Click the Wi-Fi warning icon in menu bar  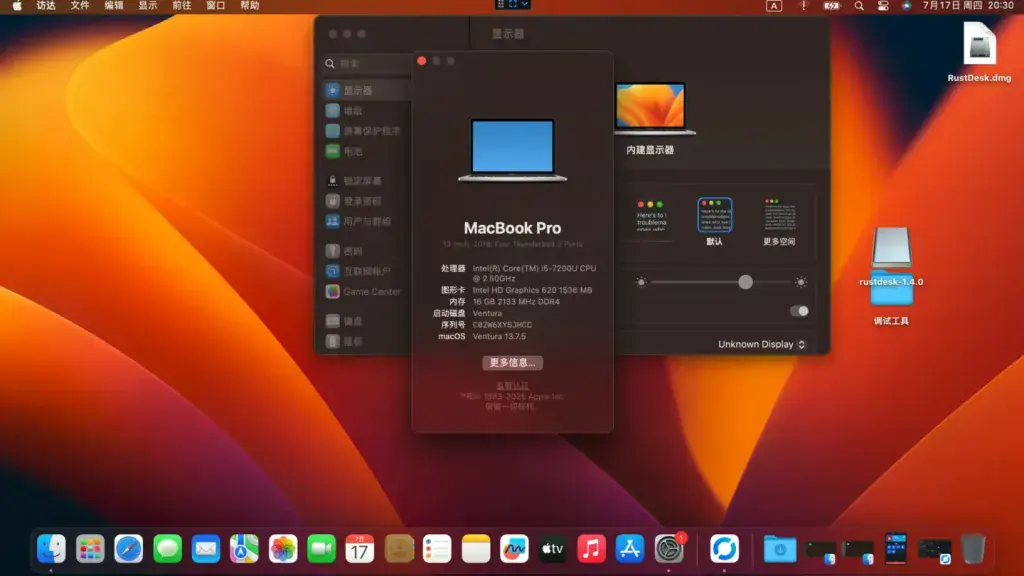tap(803, 6)
